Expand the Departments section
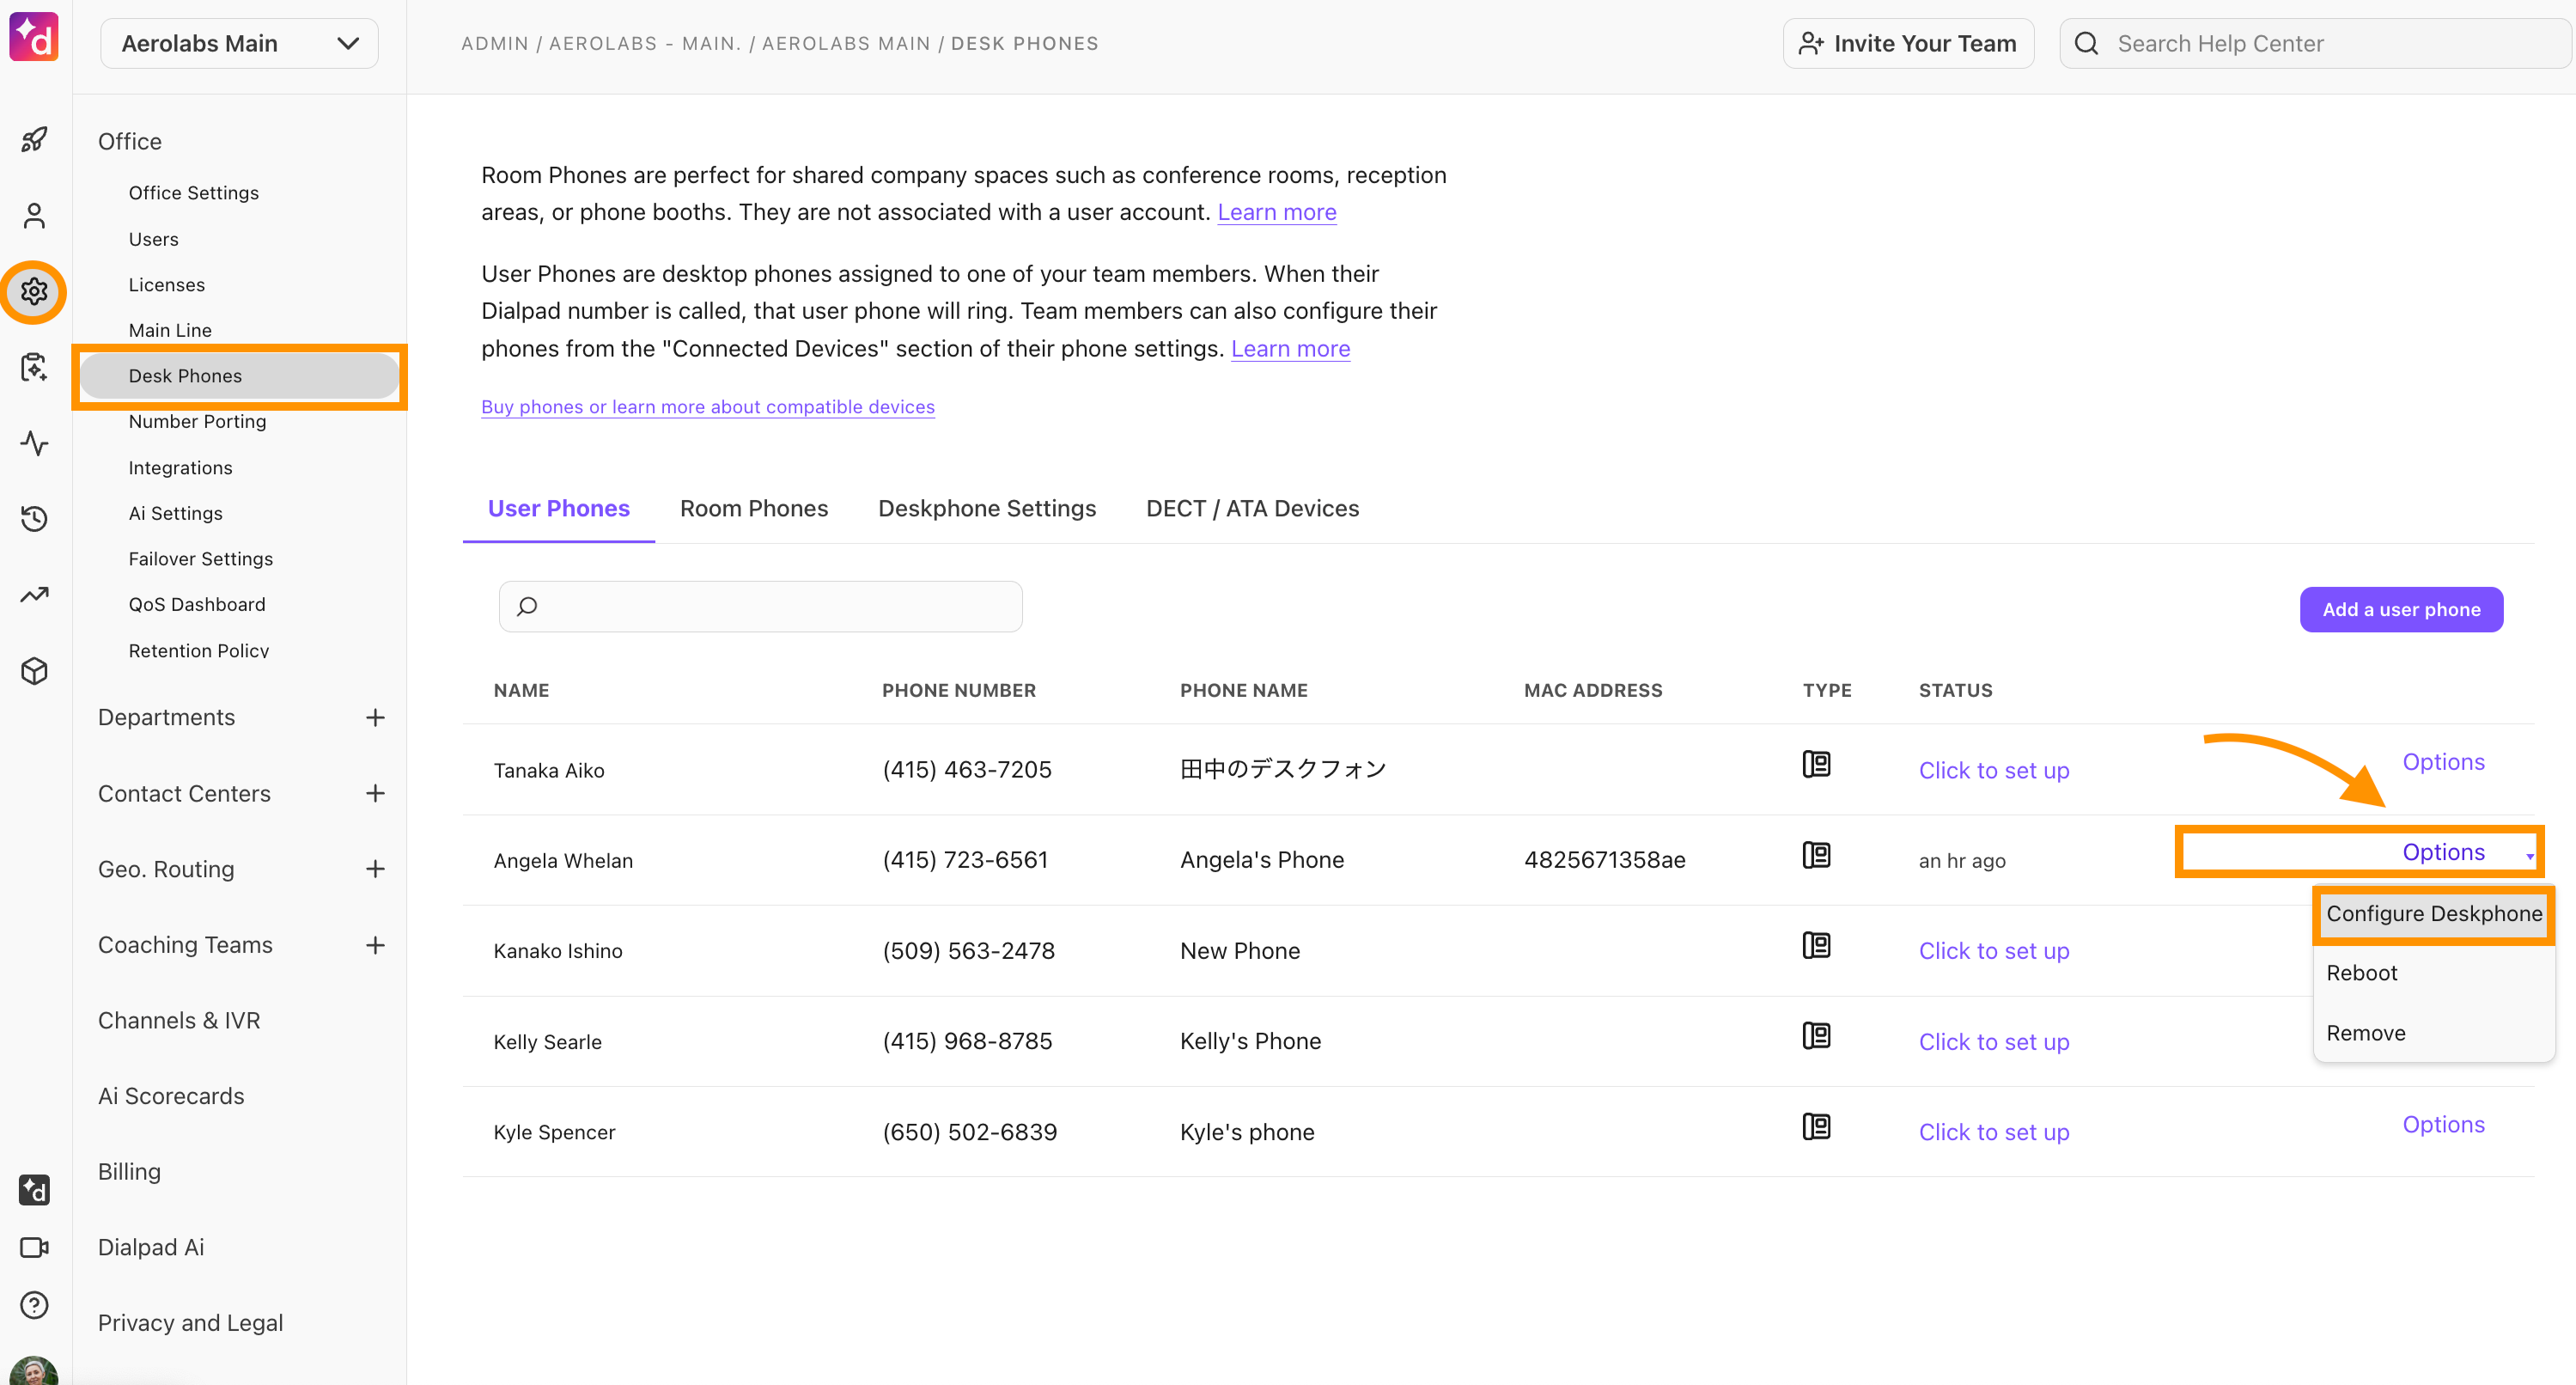This screenshot has height=1385, width=2576. coord(375,717)
